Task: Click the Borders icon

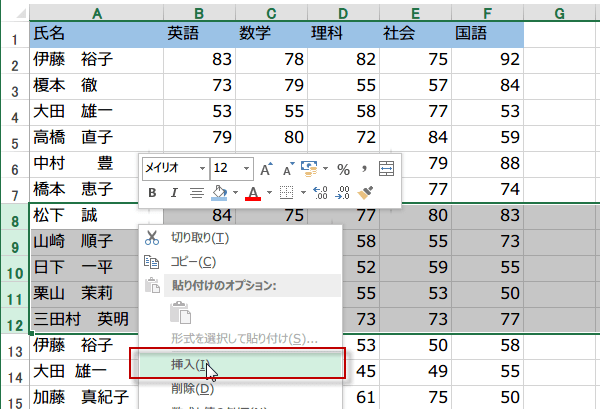Action: (x=286, y=193)
